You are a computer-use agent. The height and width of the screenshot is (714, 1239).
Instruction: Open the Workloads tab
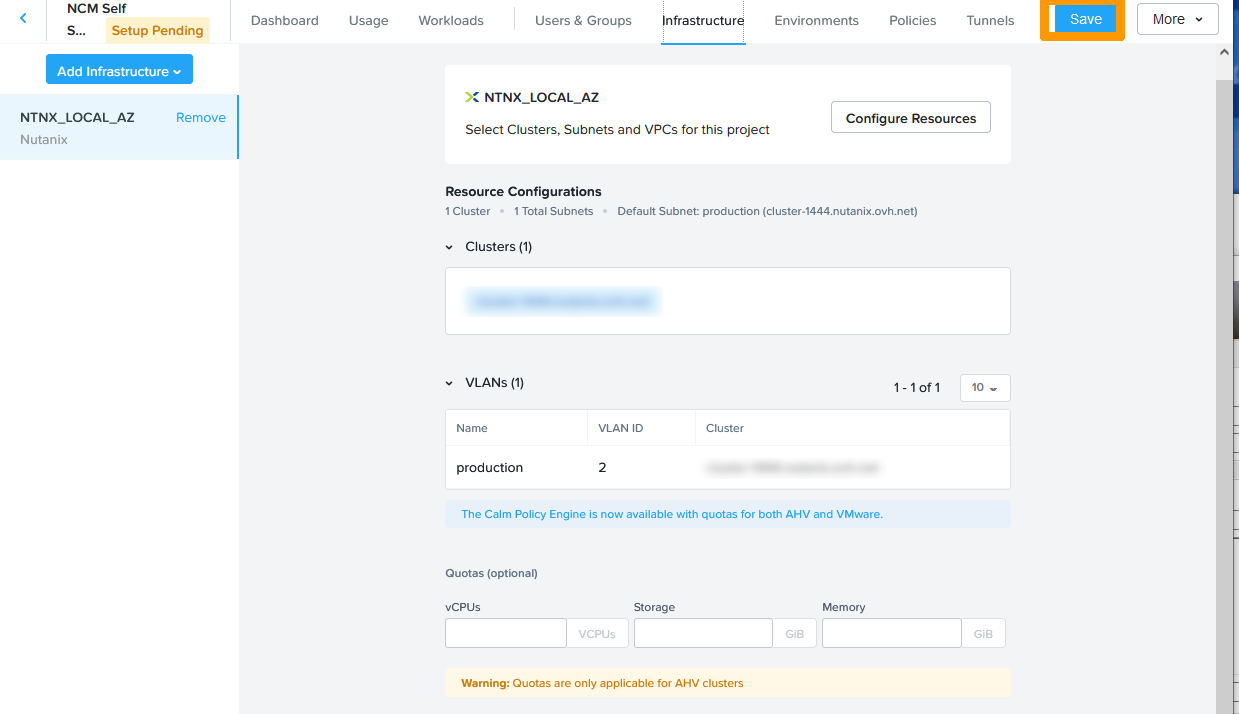pyautogui.click(x=450, y=20)
